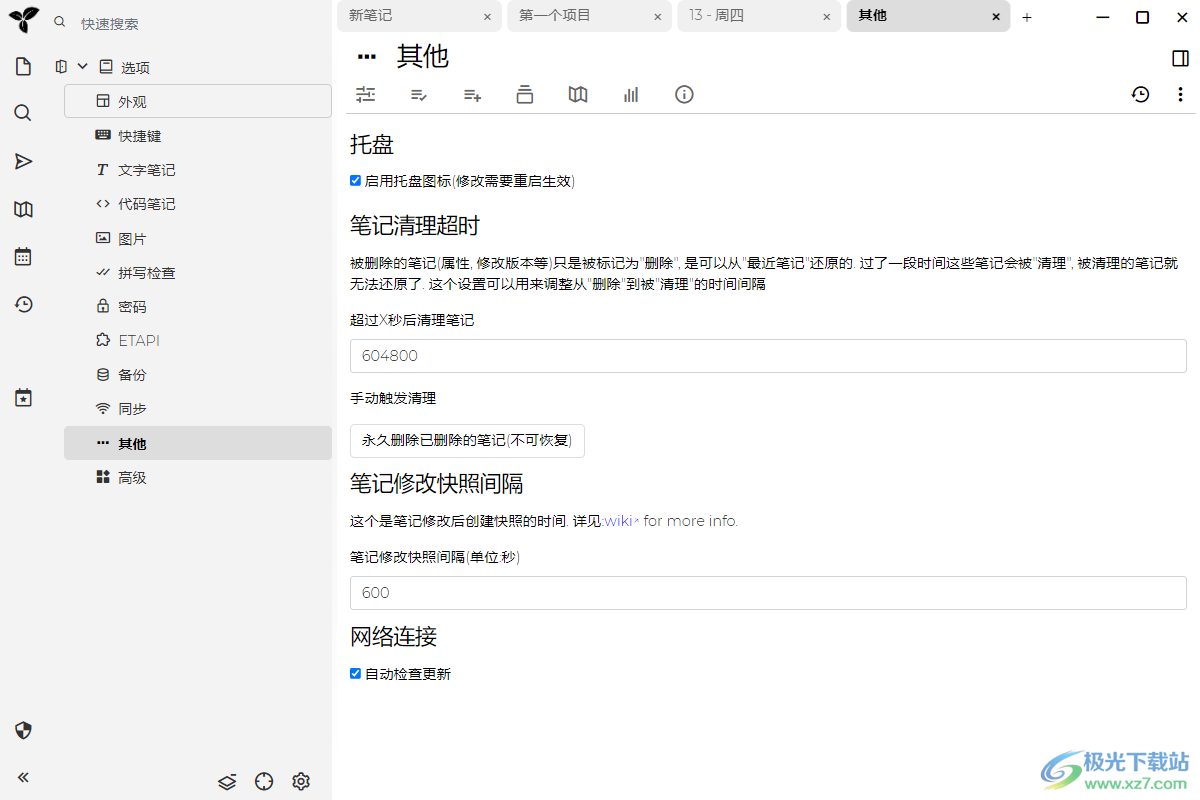Select 同步 in the options tree

[x=198, y=409]
